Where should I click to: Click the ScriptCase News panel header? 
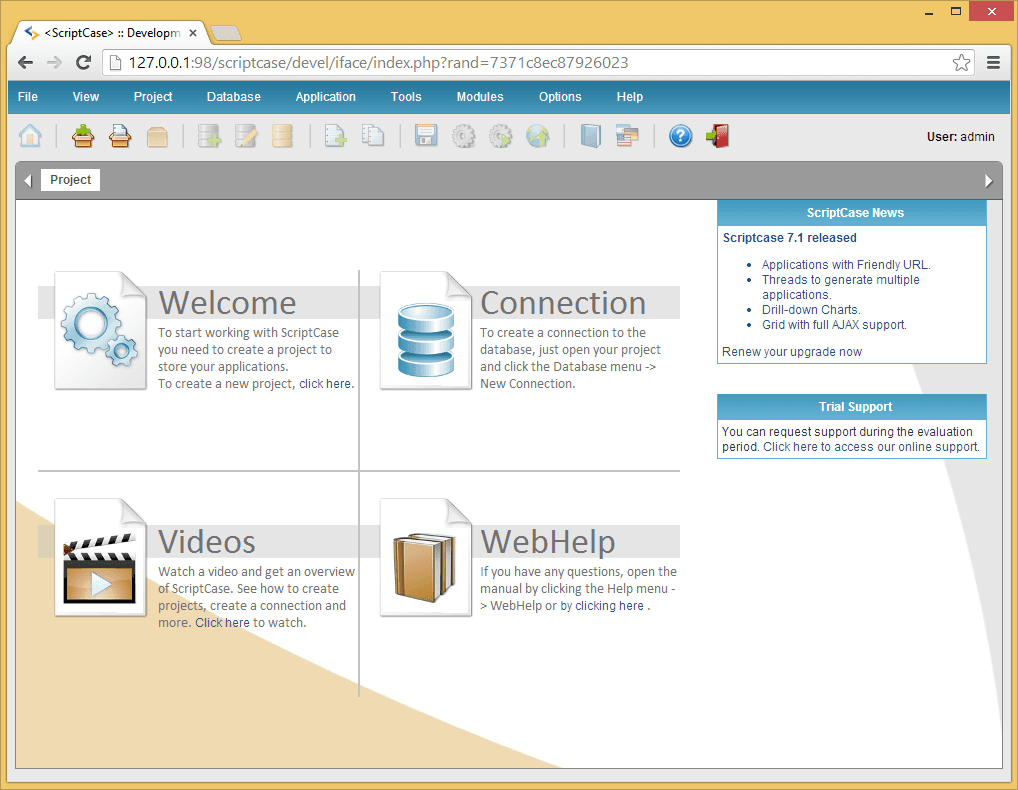click(x=852, y=213)
